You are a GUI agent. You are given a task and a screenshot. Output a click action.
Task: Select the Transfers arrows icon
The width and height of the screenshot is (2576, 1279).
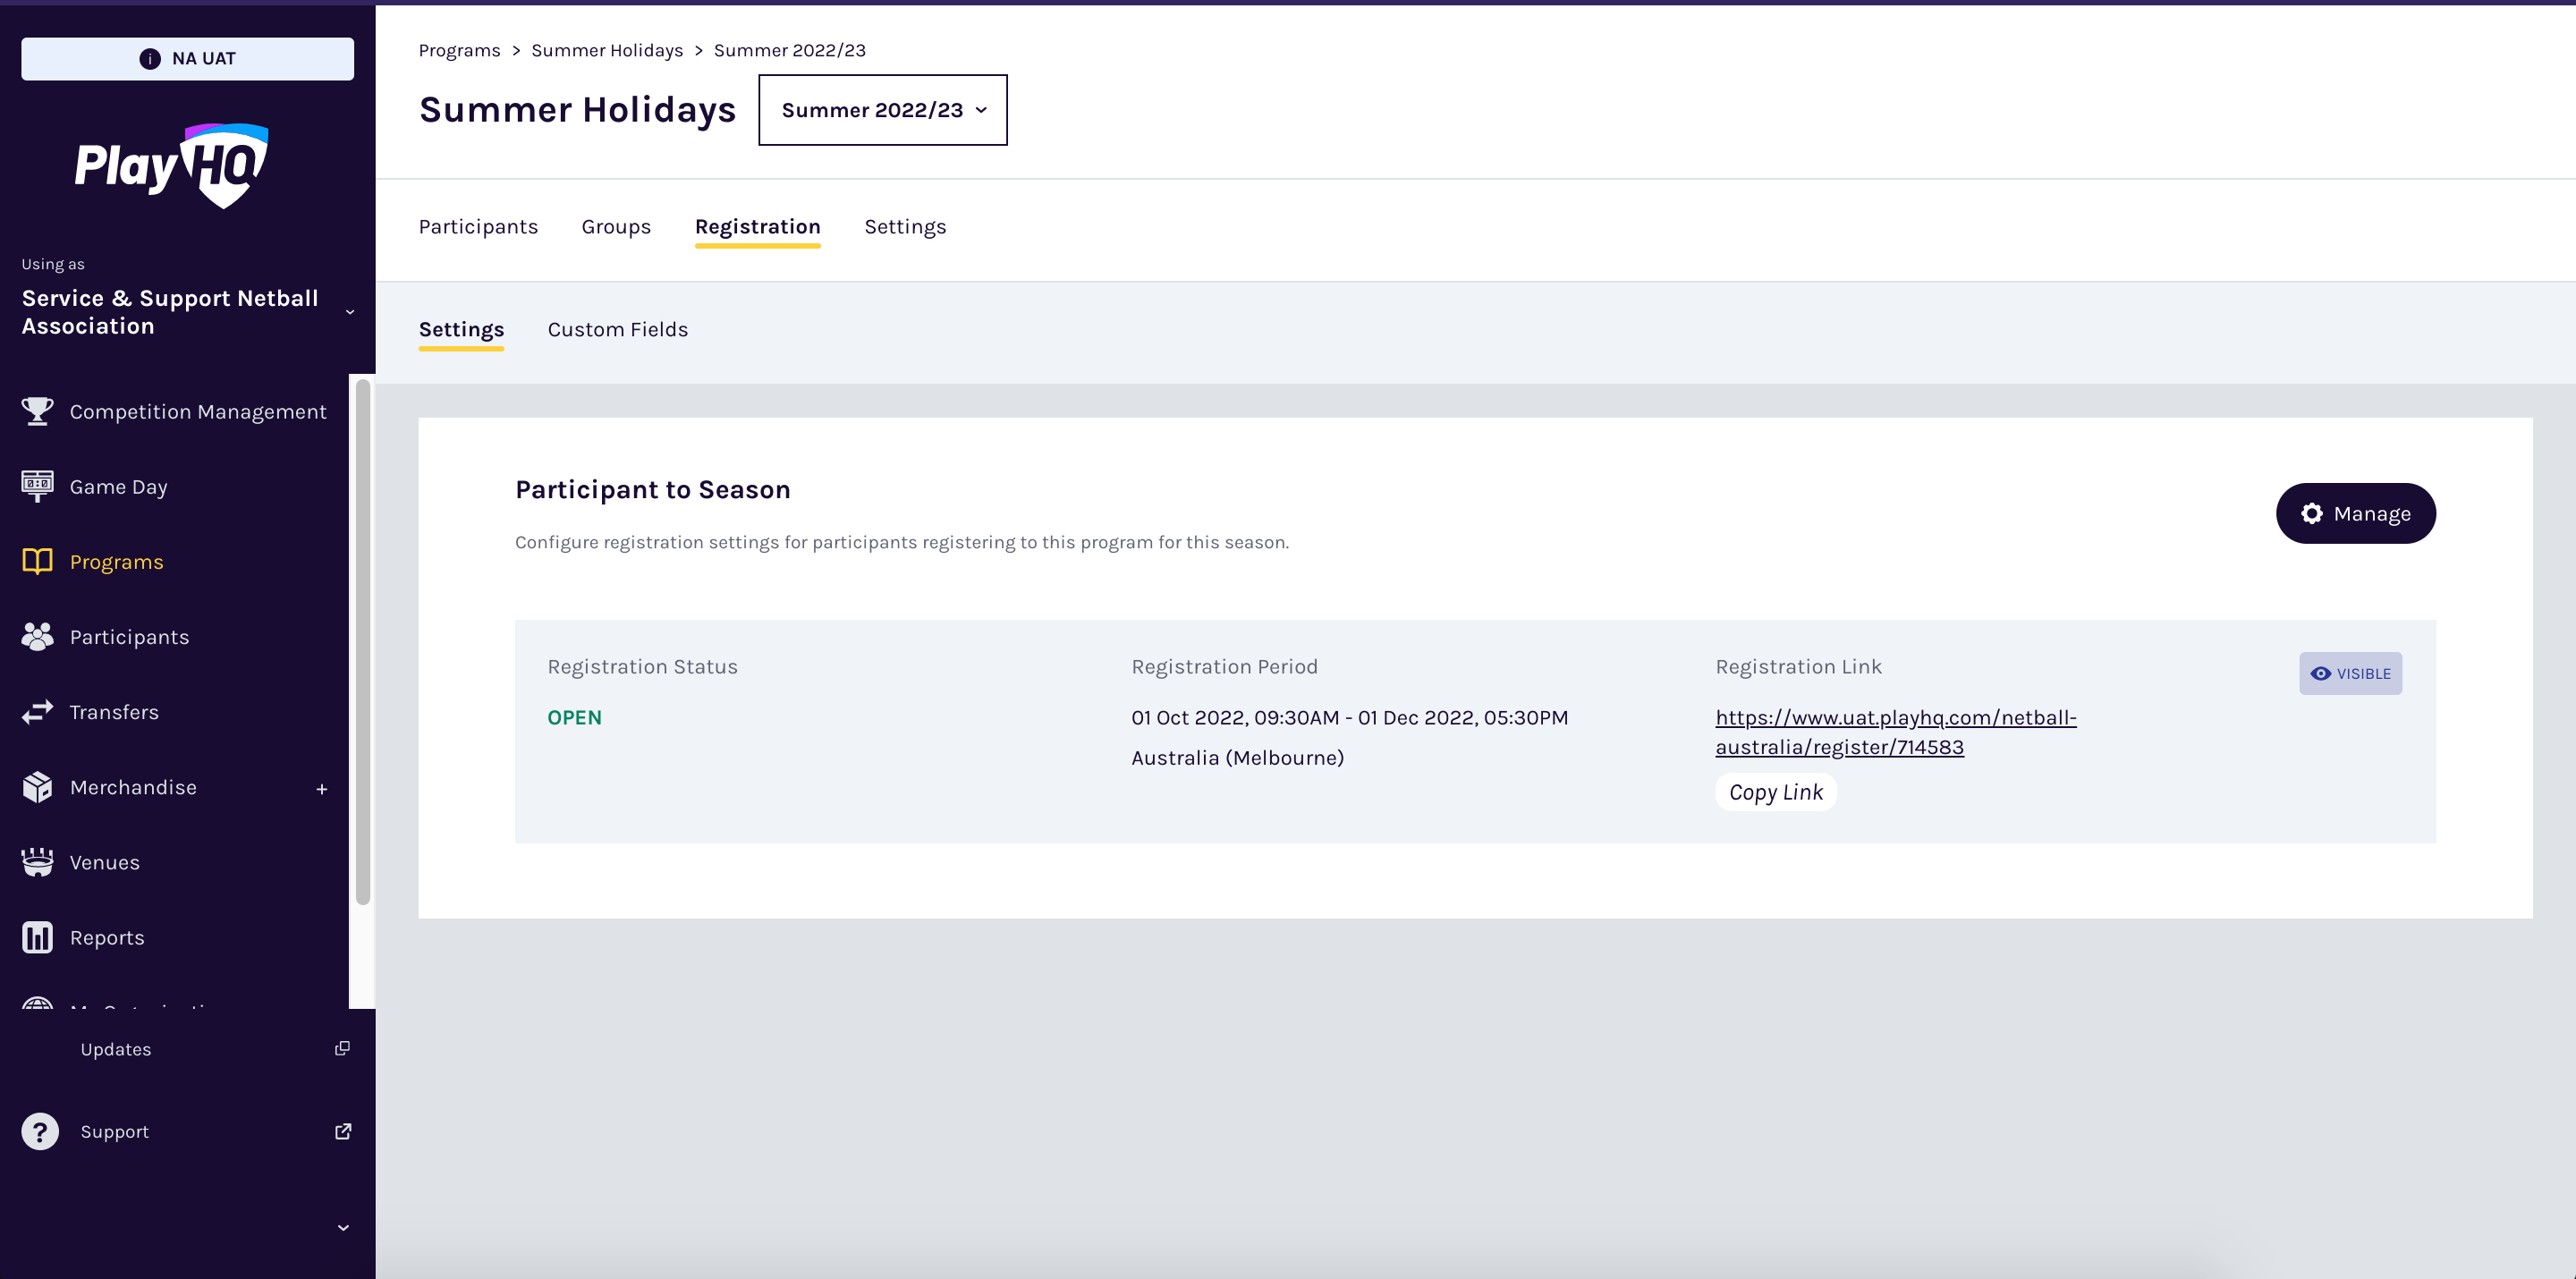click(x=37, y=711)
